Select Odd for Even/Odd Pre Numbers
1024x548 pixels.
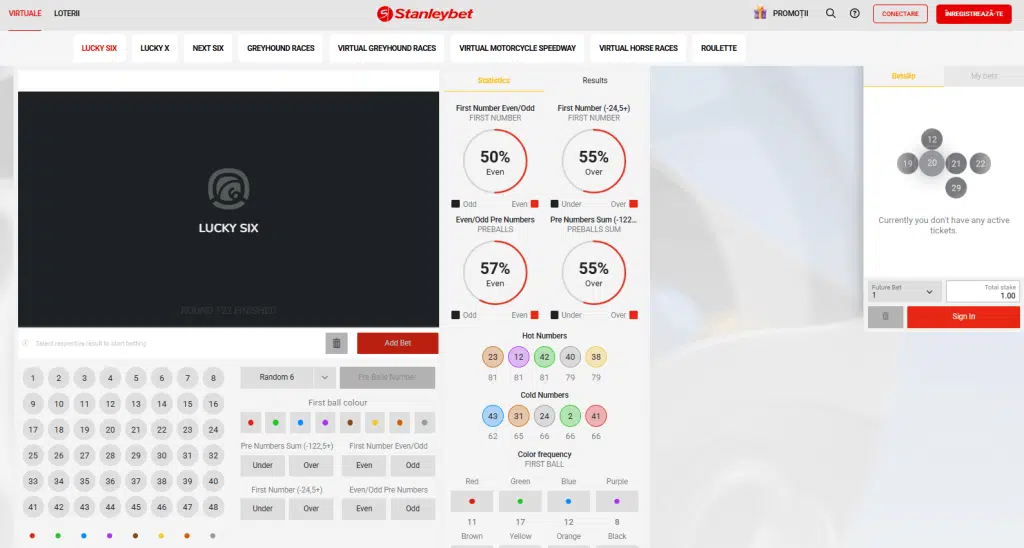click(x=413, y=508)
